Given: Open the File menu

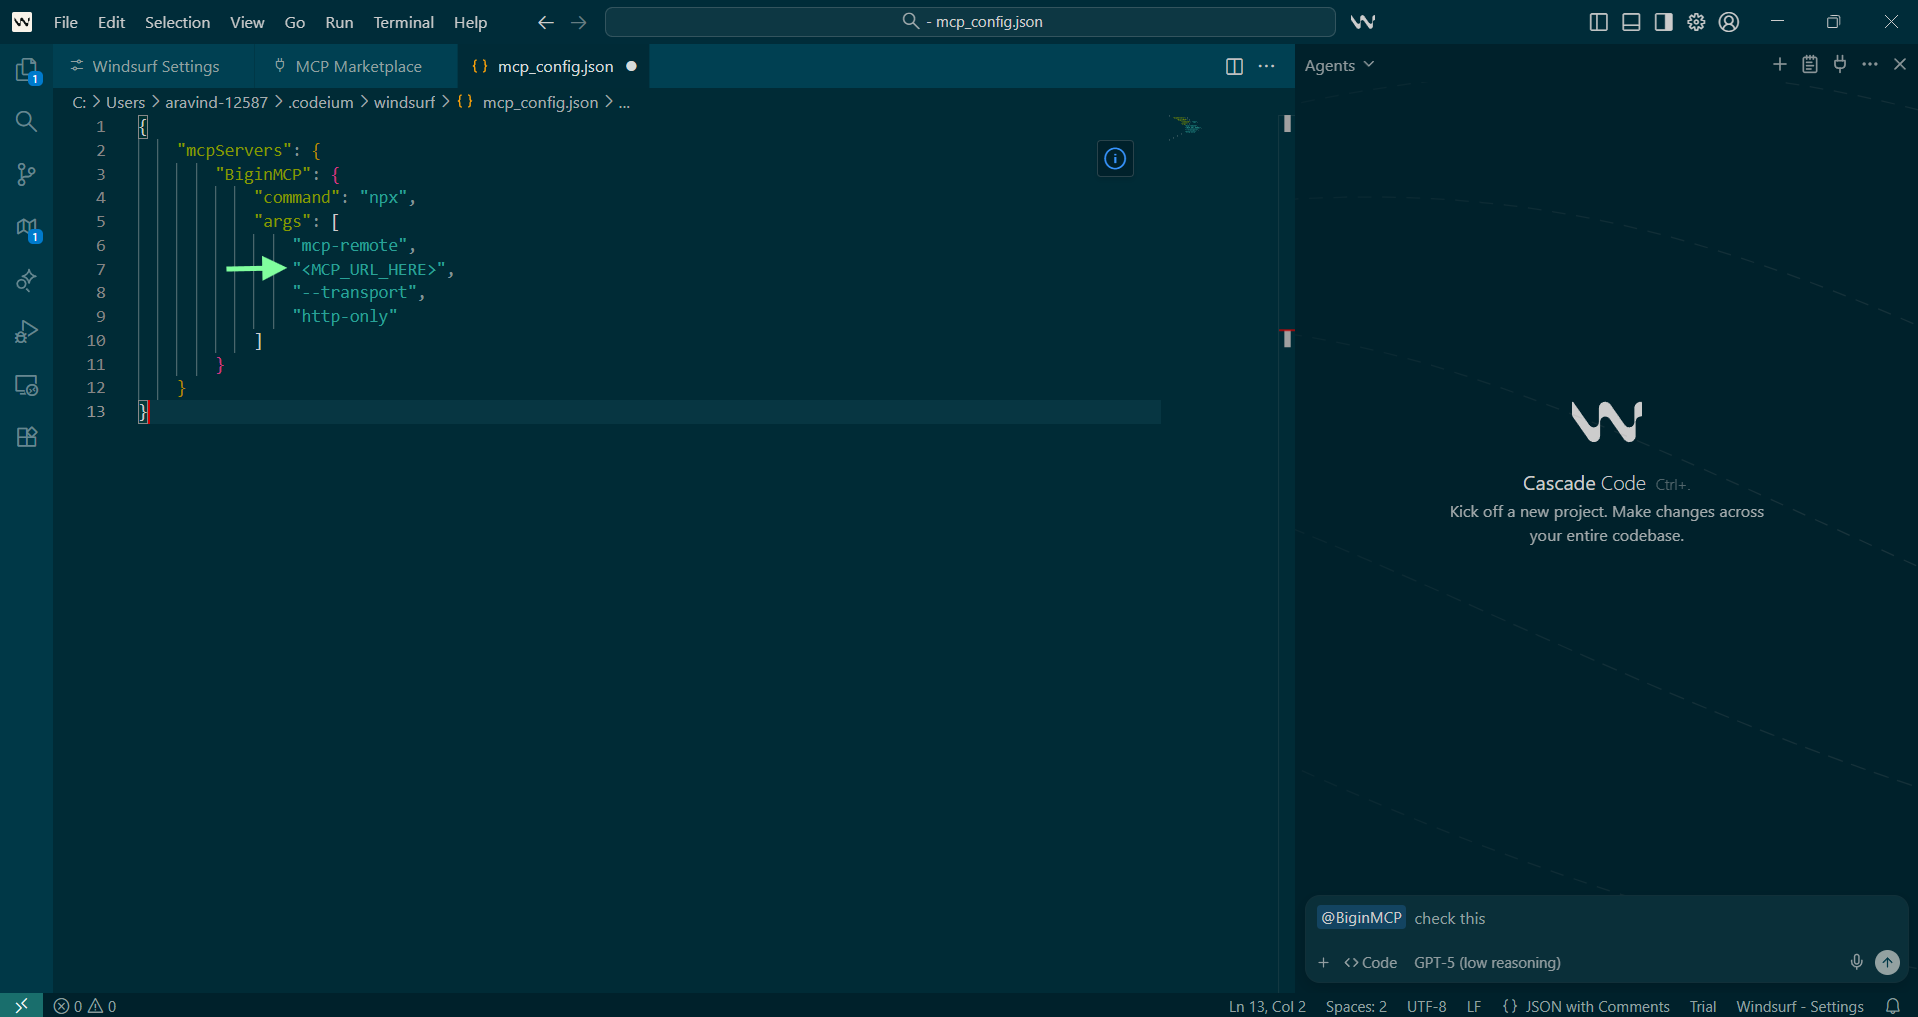Looking at the screenshot, I should pyautogui.click(x=66, y=22).
